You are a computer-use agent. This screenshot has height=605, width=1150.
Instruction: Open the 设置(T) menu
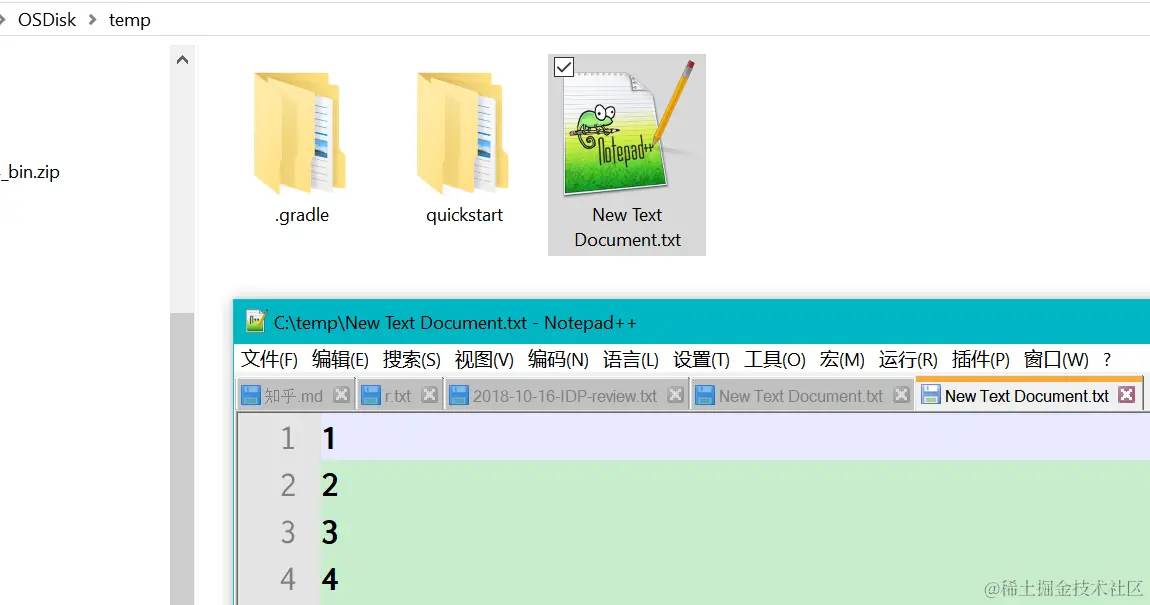tap(702, 359)
